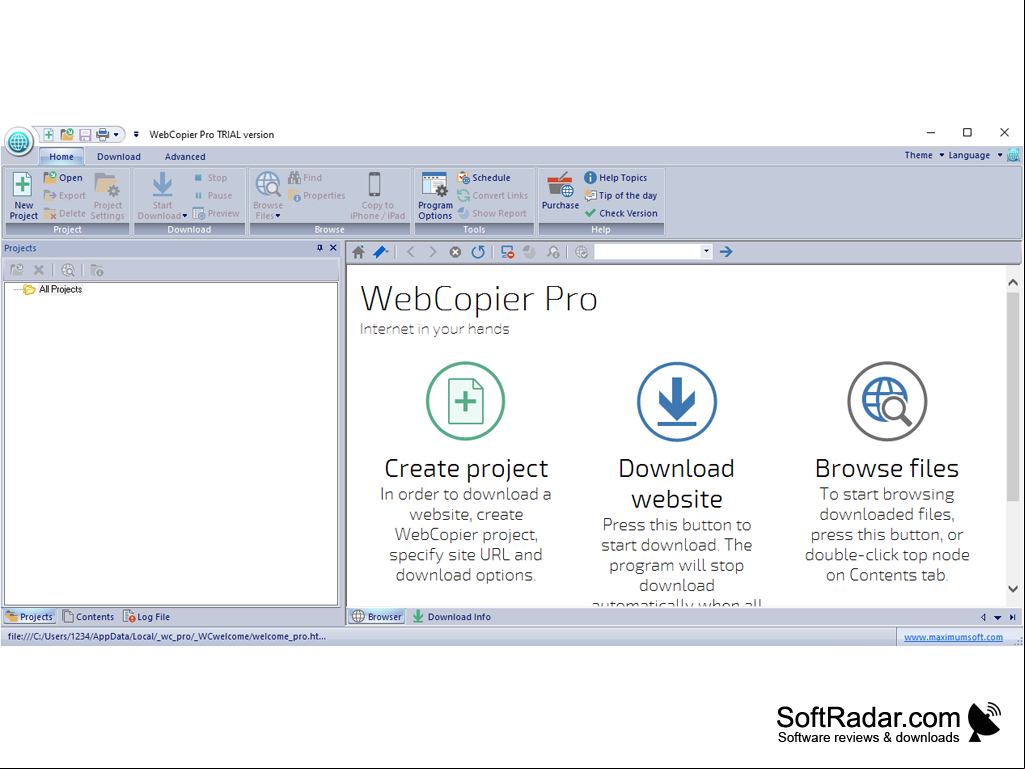Click the Pause download button
The width and height of the screenshot is (1025, 769).
coord(213,195)
